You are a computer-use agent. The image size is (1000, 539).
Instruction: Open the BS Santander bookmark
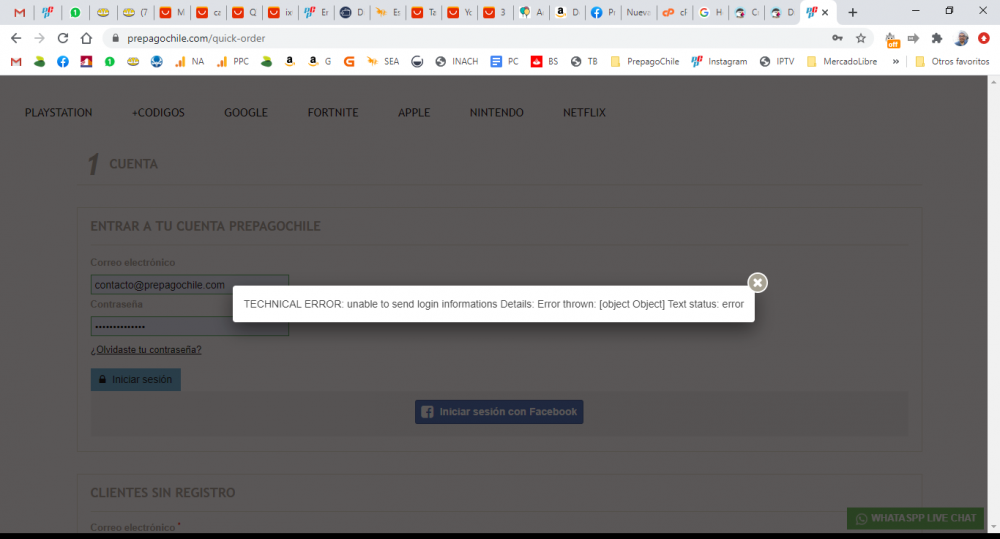(545, 62)
